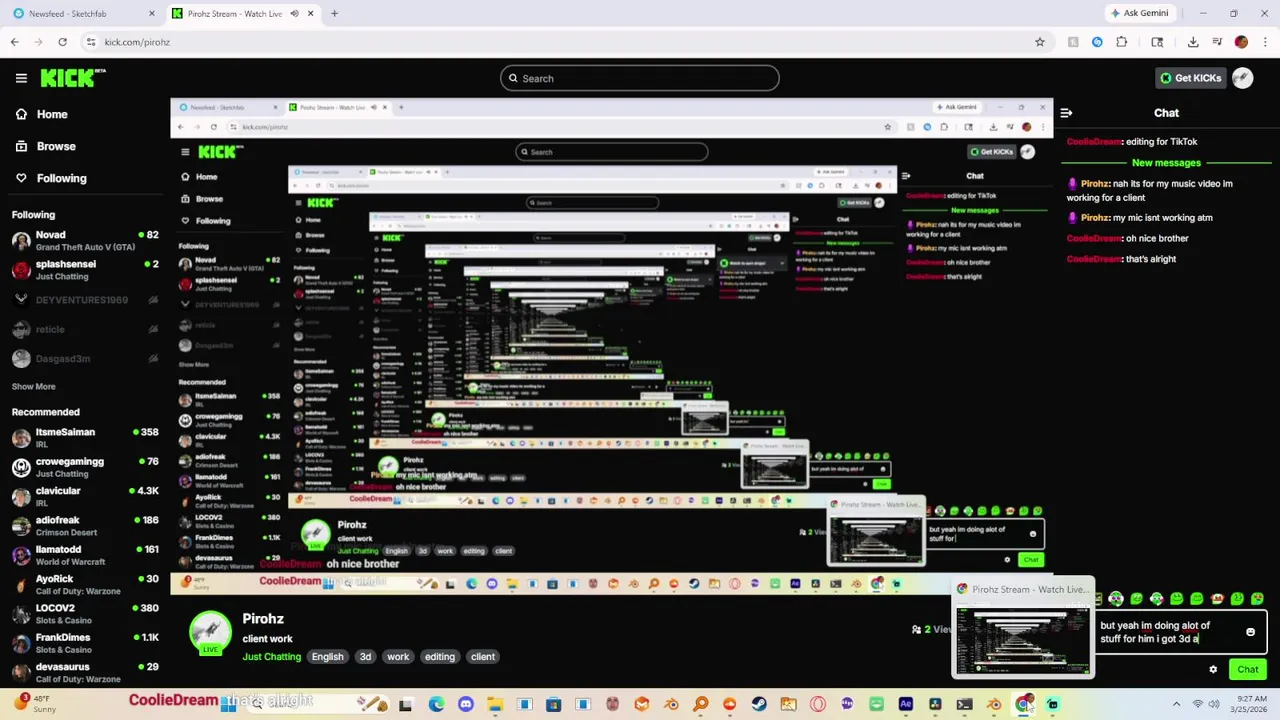Open File Explorer from taskbar
Viewport: 1280px width, 720px height.
click(495, 704)
